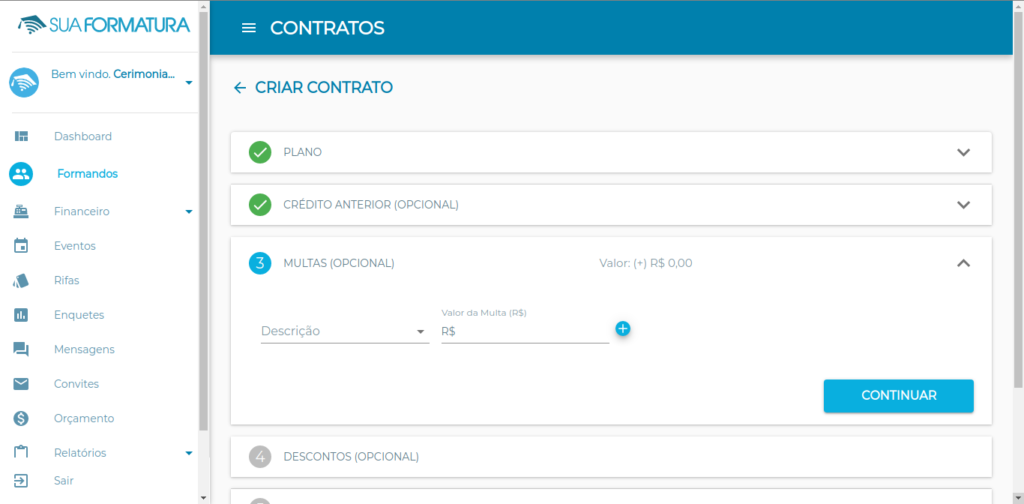Click the Enquetes chart icon
1024x504 pixels.
tap(22, 315)
